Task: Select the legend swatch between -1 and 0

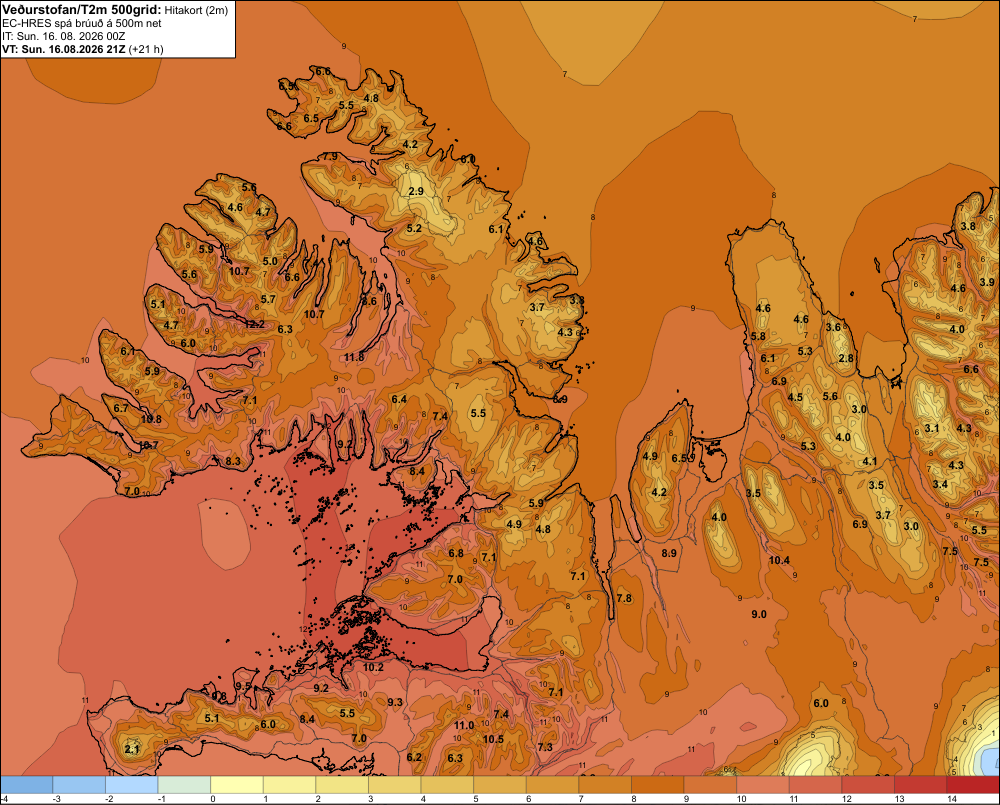Action: click(184, 785)
